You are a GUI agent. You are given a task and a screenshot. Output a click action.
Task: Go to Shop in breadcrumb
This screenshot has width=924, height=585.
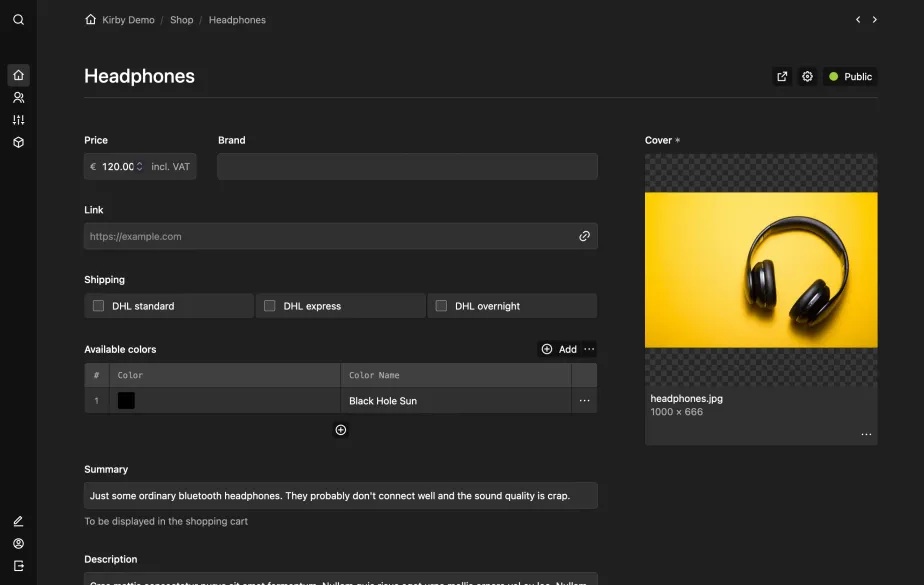182,20
